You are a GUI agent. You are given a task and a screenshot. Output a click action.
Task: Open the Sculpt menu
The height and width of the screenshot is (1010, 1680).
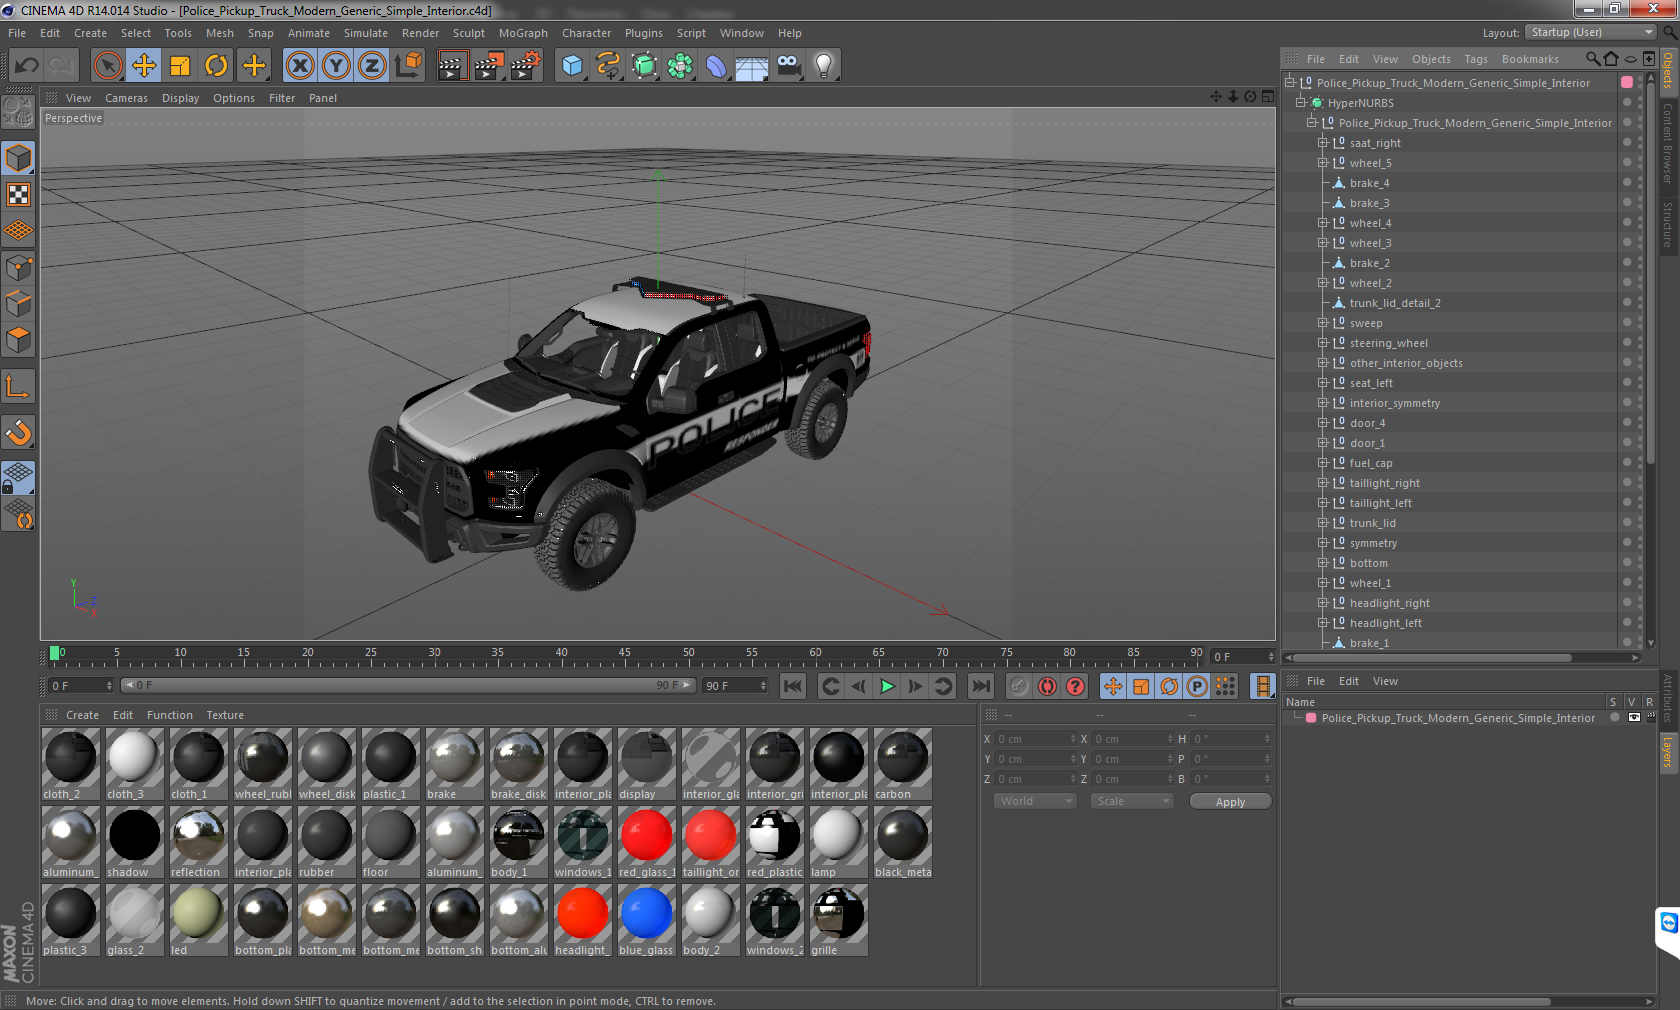(468, 33)
